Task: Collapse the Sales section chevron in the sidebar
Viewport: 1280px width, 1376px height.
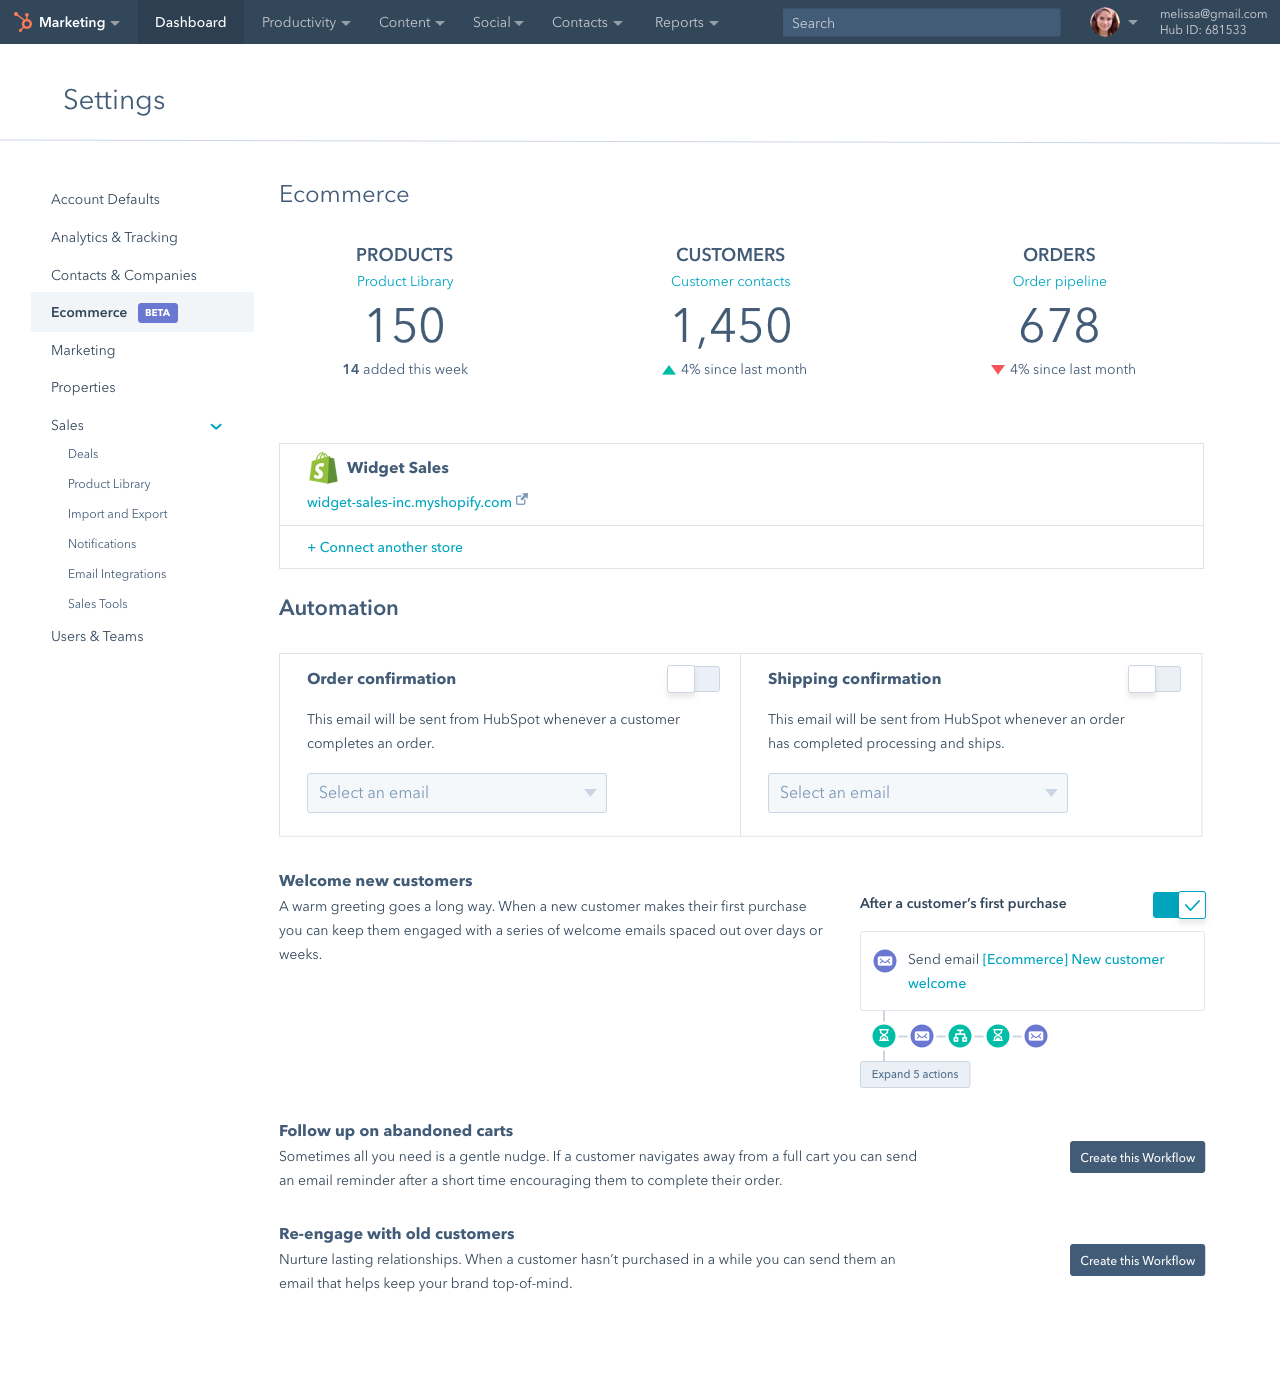Action: pyautogui.click(x=216, y=426)
